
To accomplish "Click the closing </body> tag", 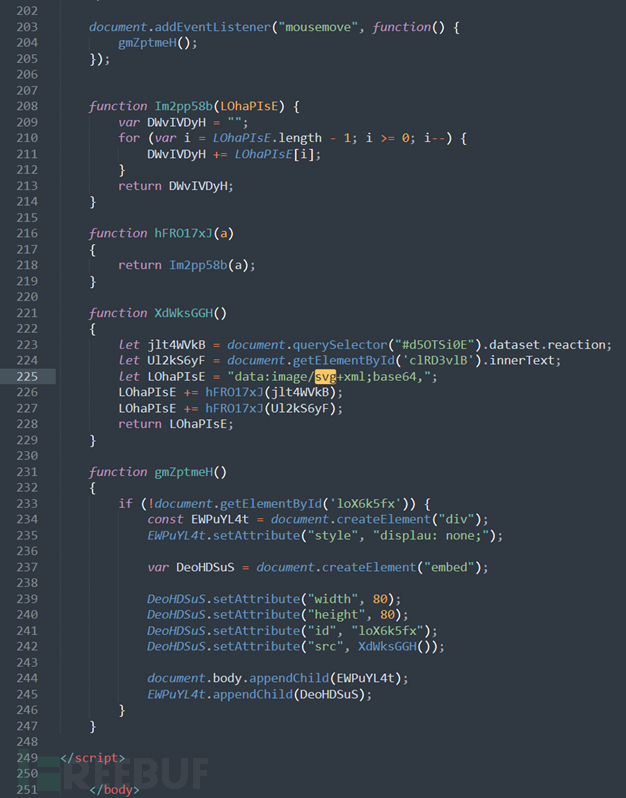I will [x=115, y=790].
